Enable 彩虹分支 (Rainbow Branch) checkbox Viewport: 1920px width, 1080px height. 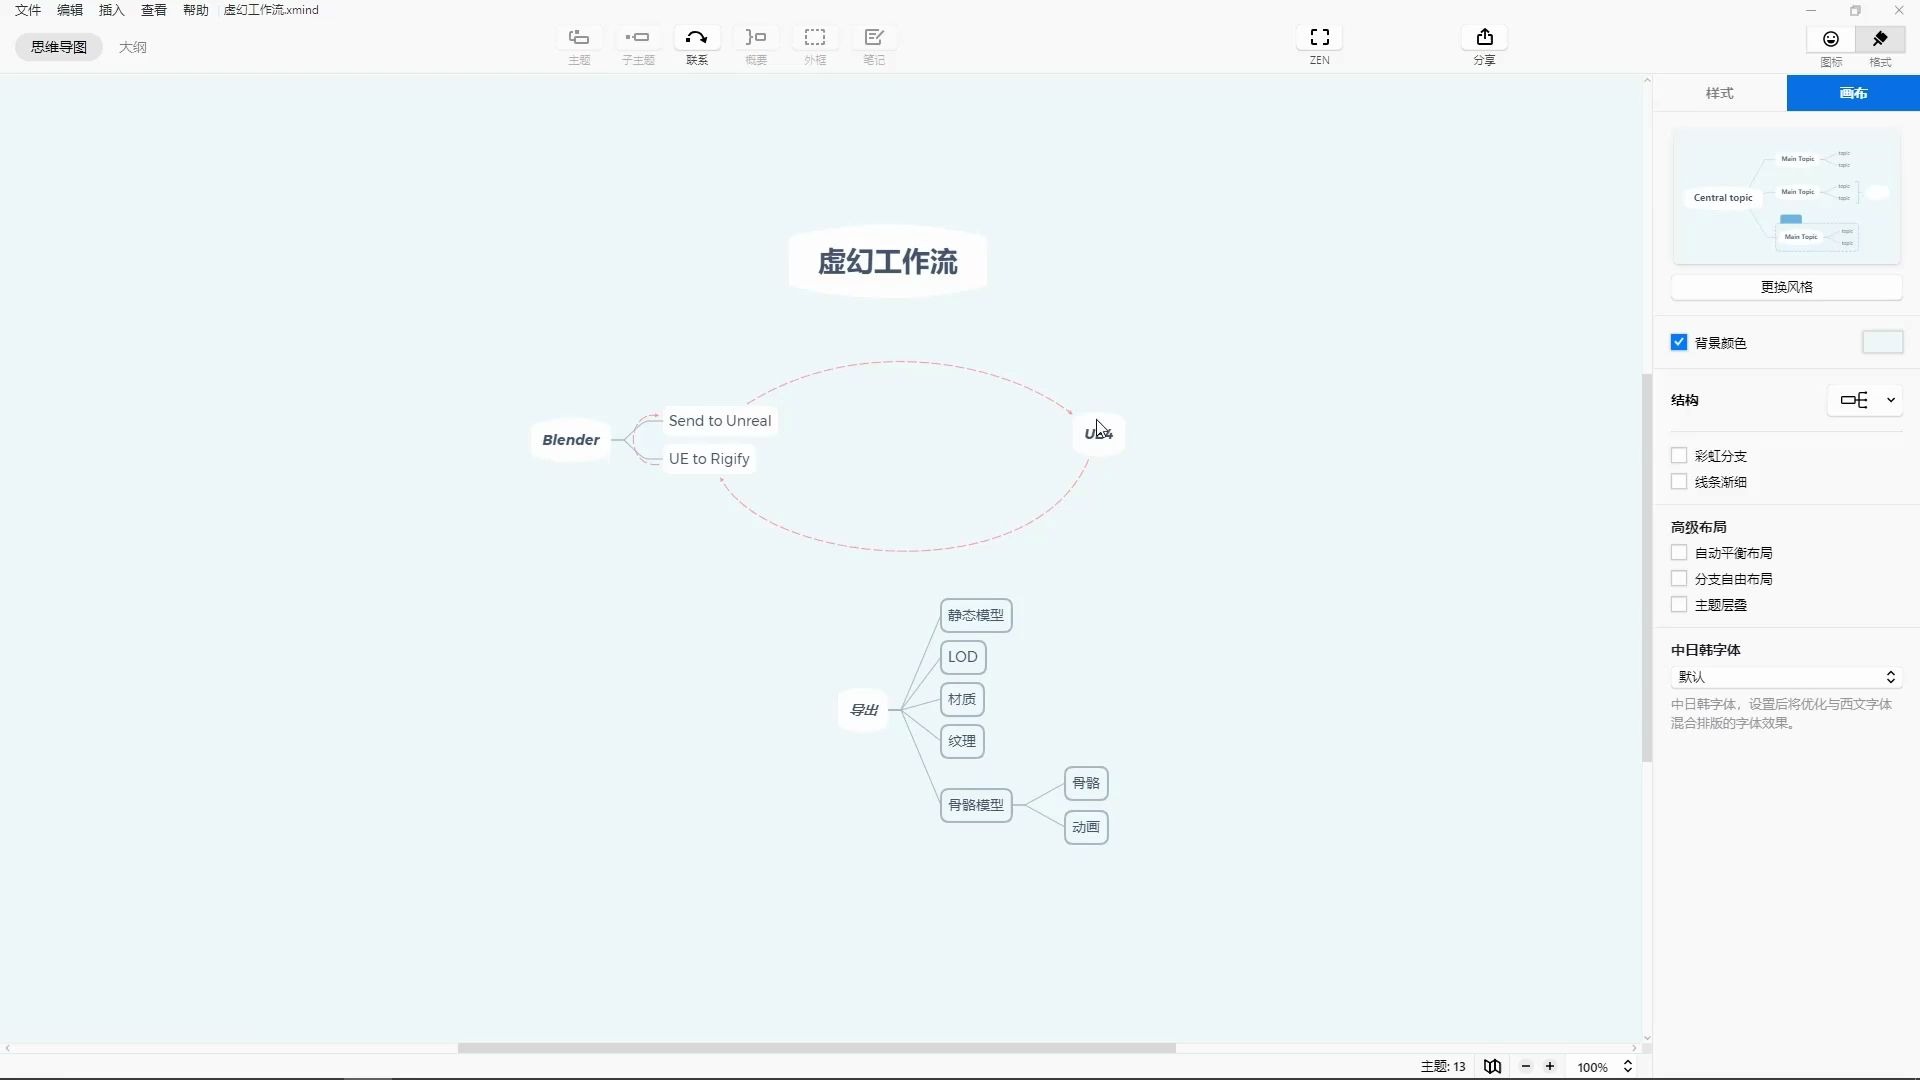click(1679, 454)
